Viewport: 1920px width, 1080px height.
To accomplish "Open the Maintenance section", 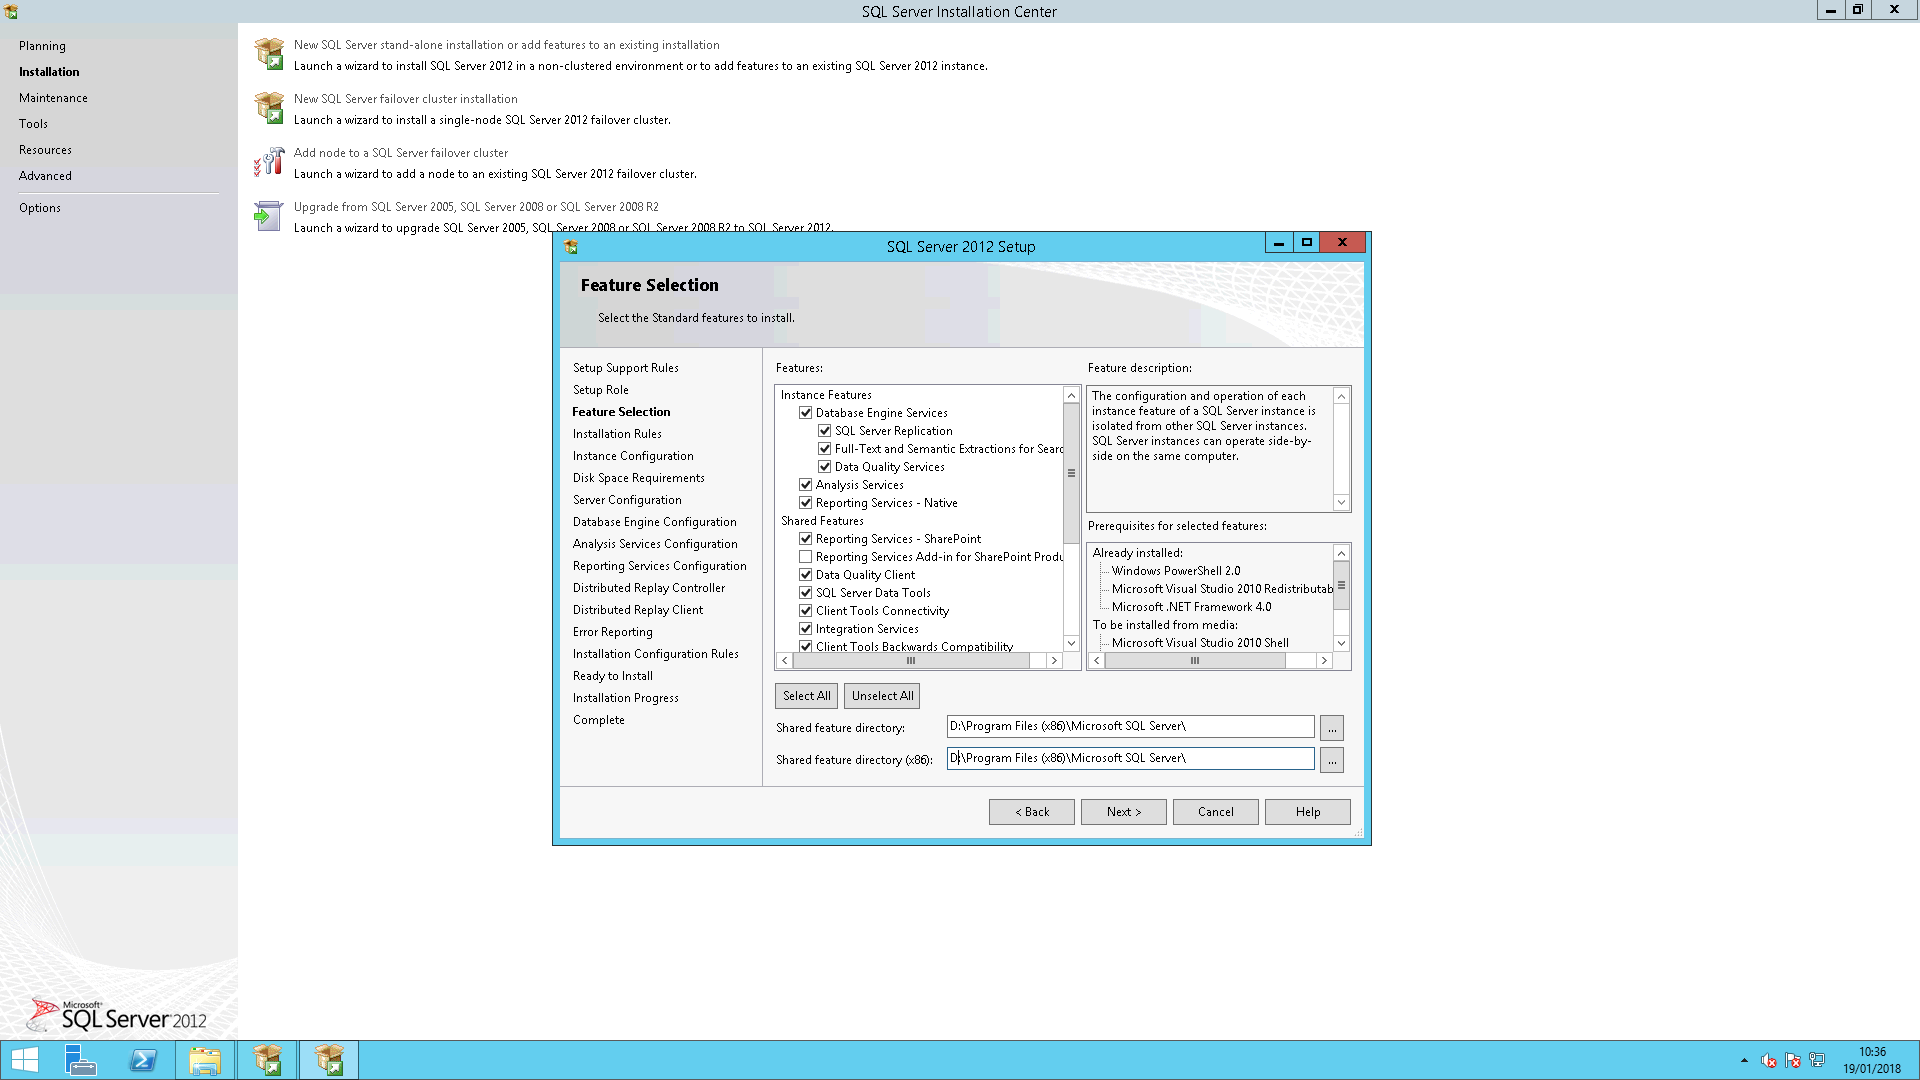I will (53, 98).
